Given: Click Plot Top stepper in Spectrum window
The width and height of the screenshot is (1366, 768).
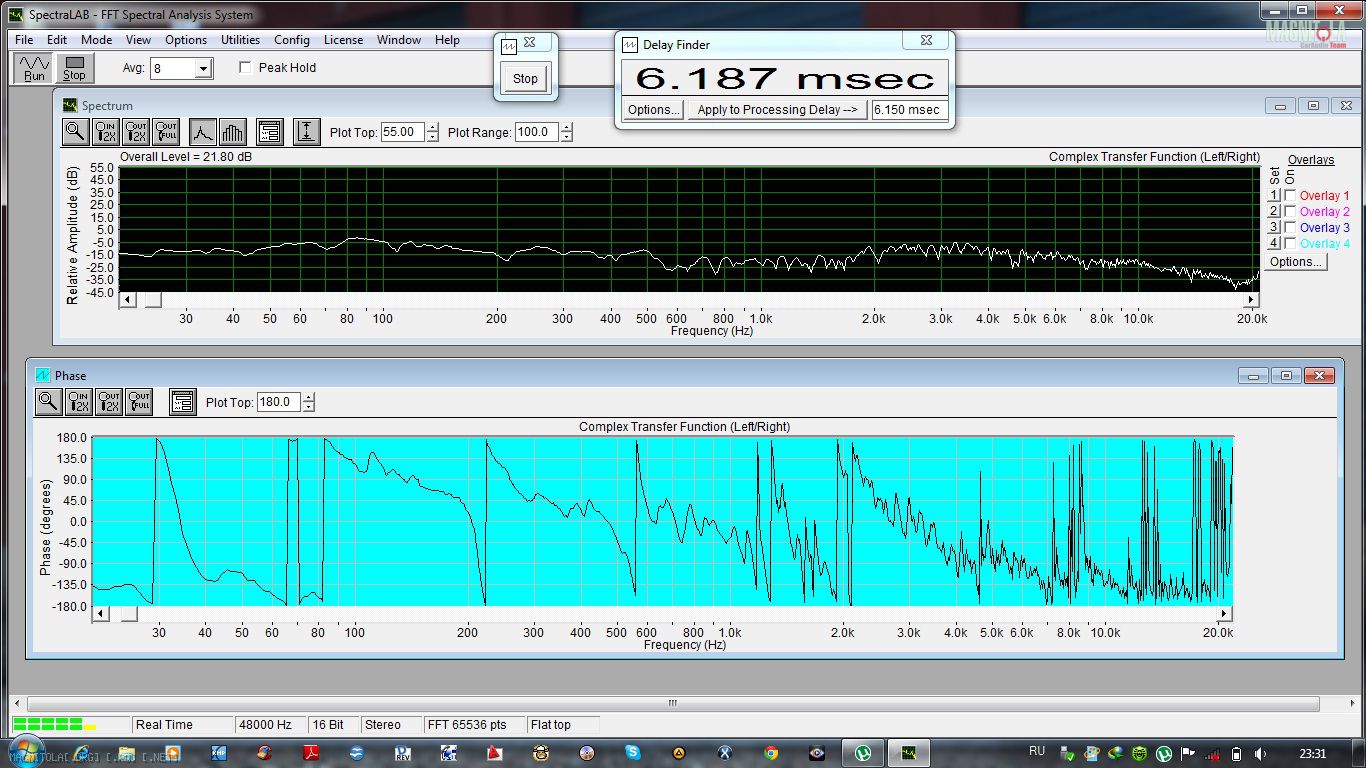Looking at the screenshot, I should point(432,132).
